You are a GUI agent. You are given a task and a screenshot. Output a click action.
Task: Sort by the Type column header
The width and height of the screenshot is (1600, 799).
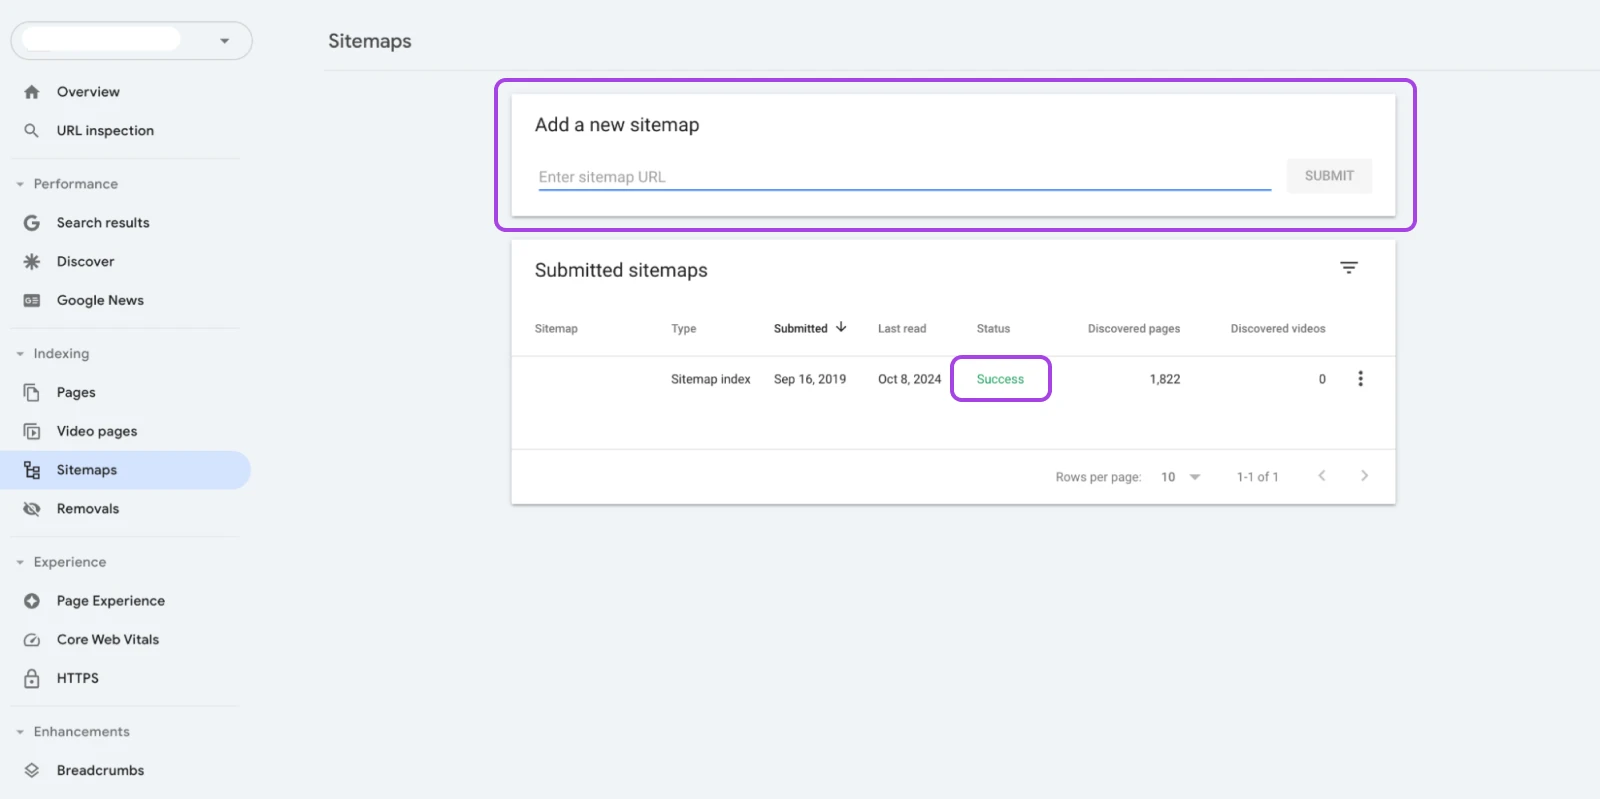[684, 329]
